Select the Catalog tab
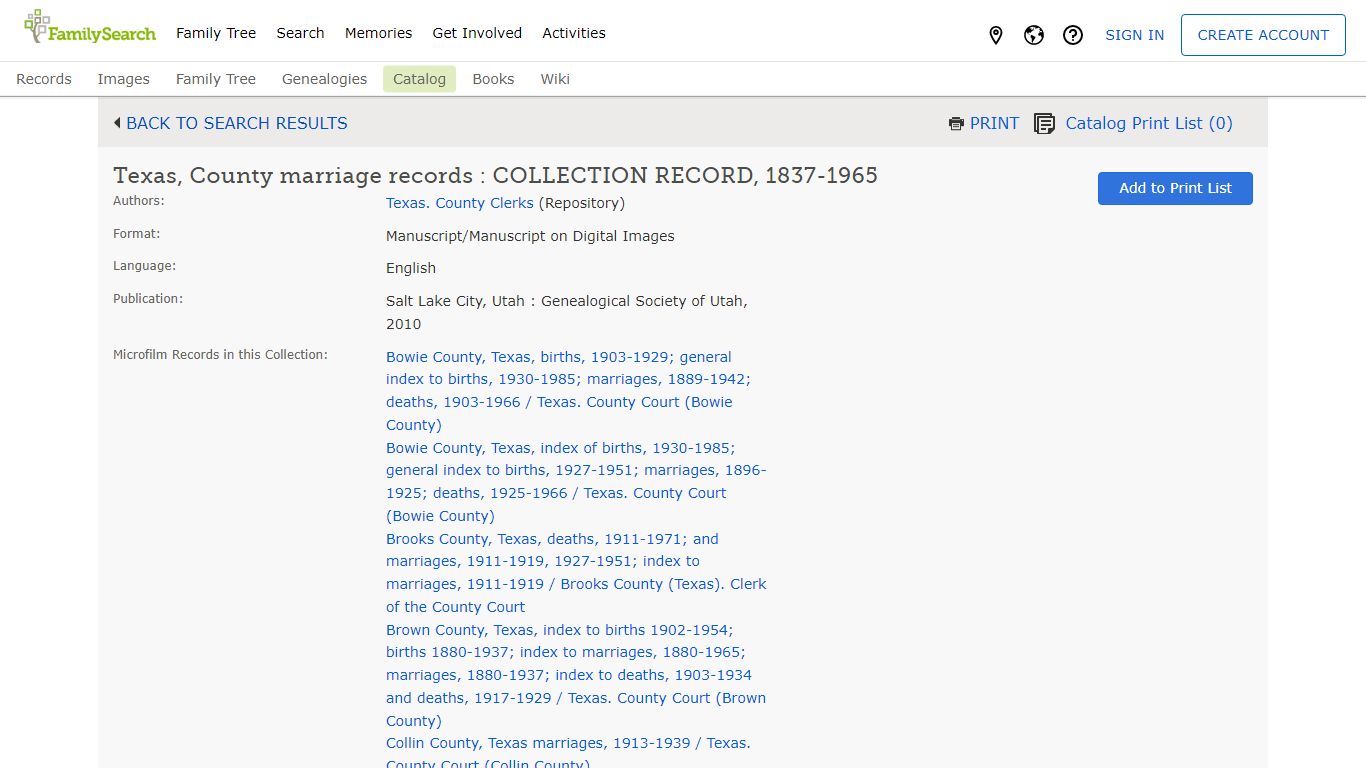 tap(419, 79)
